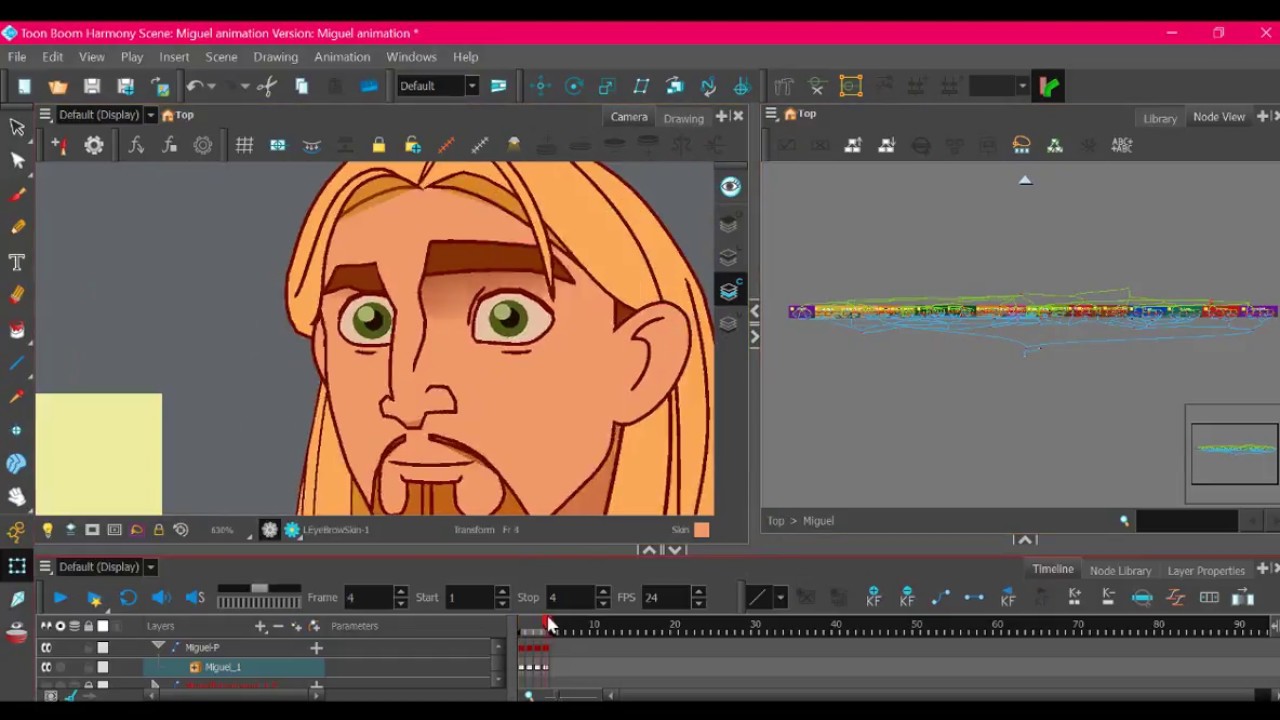The width and height of the screenshot is (1280, 720).
Task: Open the Animation menu
Action: [342, 57]
